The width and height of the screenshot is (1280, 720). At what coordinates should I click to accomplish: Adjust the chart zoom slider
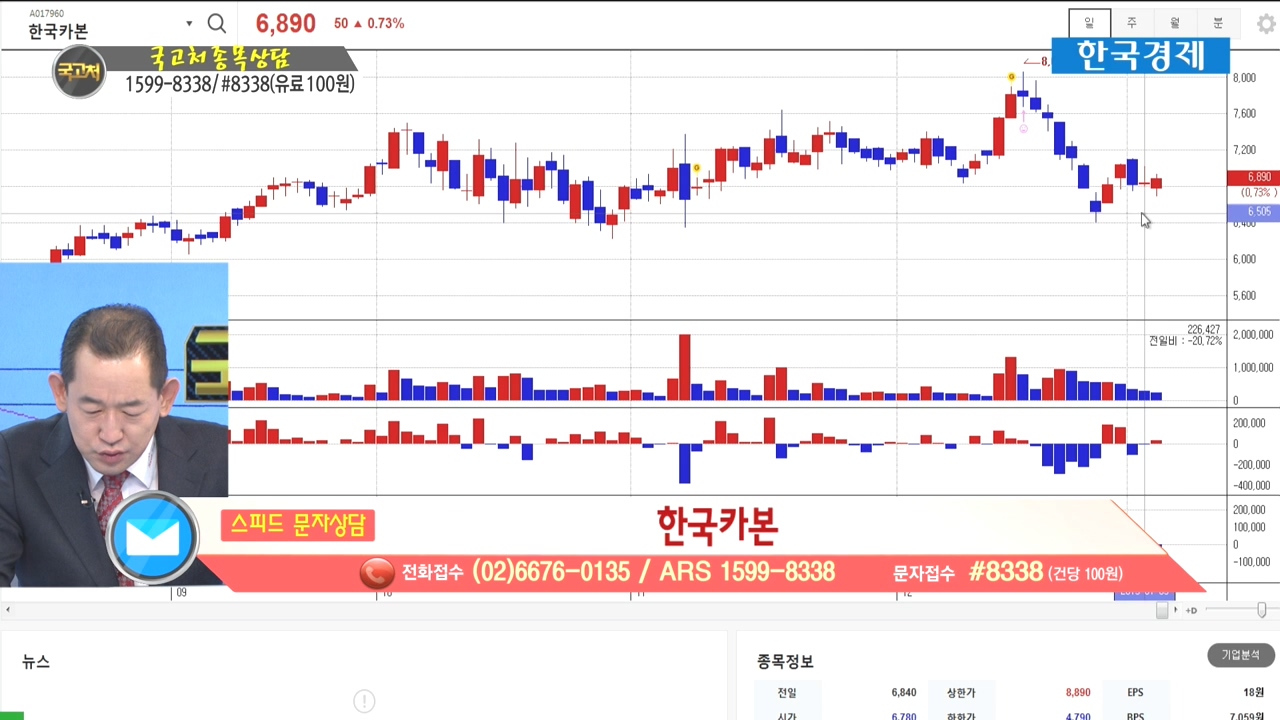coord(1261,610)
